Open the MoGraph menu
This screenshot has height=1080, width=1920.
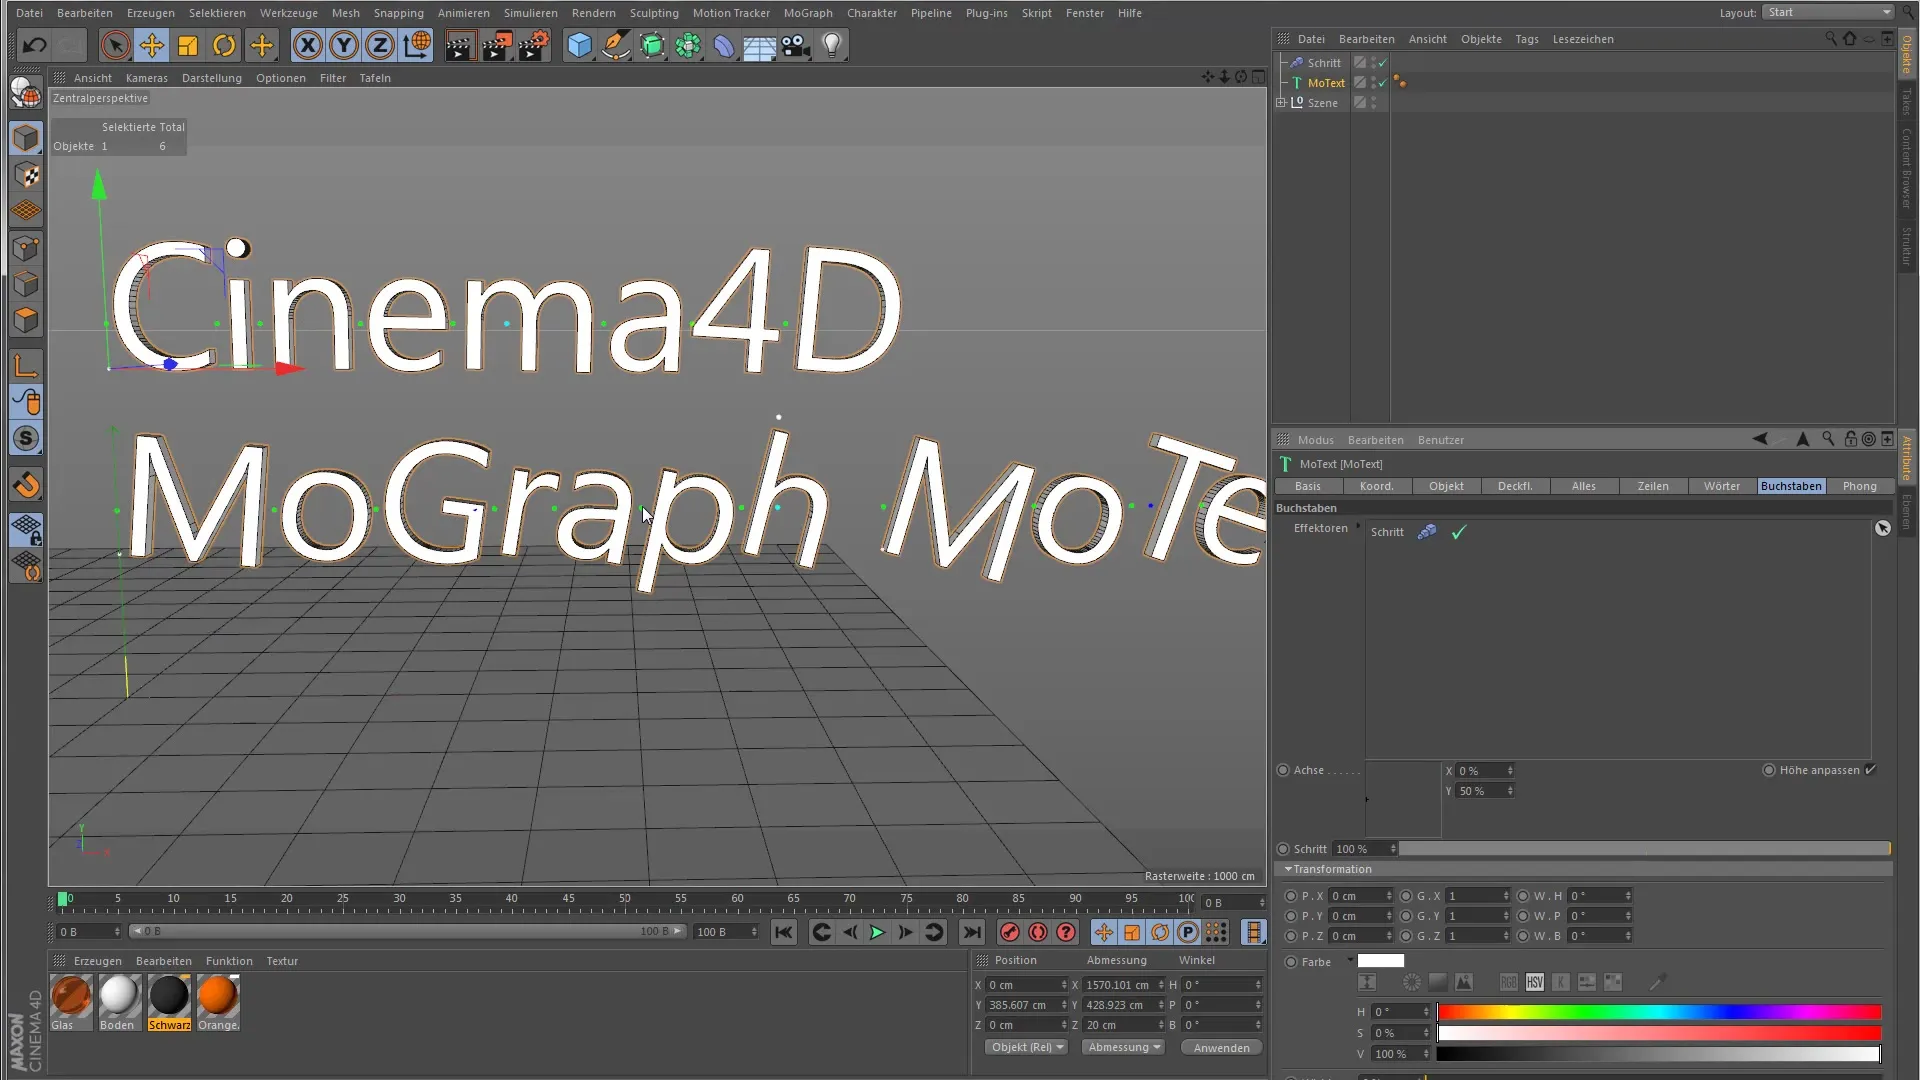pos(808,13)
